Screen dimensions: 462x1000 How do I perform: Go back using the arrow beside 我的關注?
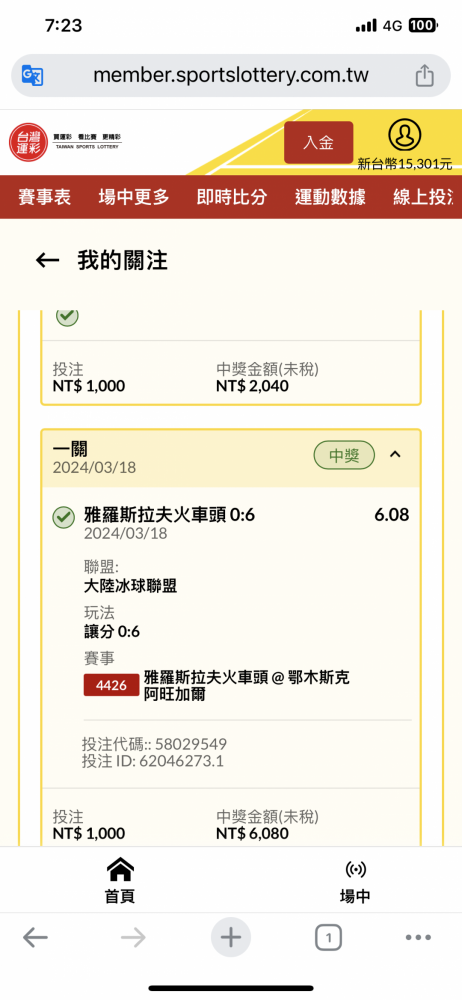[x=47, y=260]
